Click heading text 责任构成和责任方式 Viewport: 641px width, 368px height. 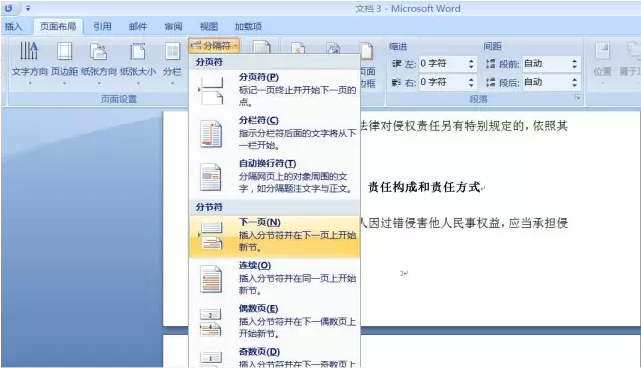tap(424, 187)
